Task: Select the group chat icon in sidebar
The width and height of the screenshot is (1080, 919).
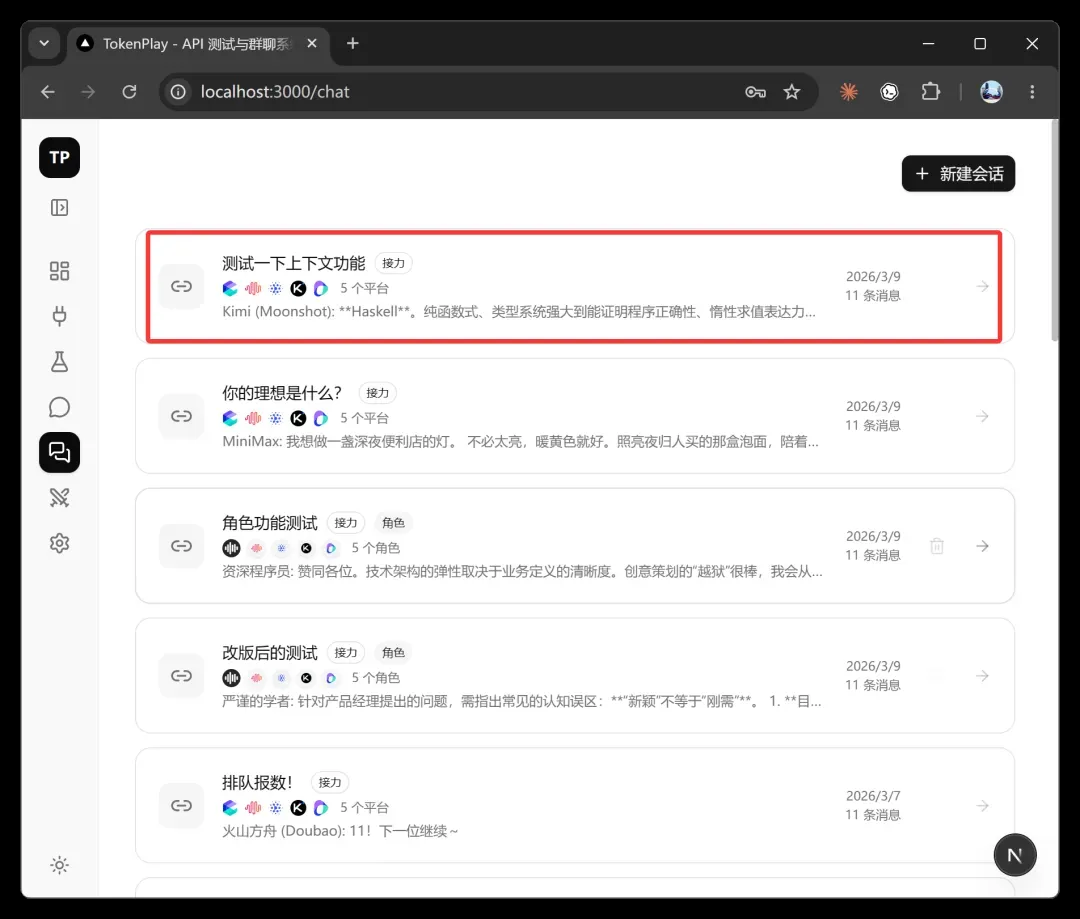Action: coord(59,453)
